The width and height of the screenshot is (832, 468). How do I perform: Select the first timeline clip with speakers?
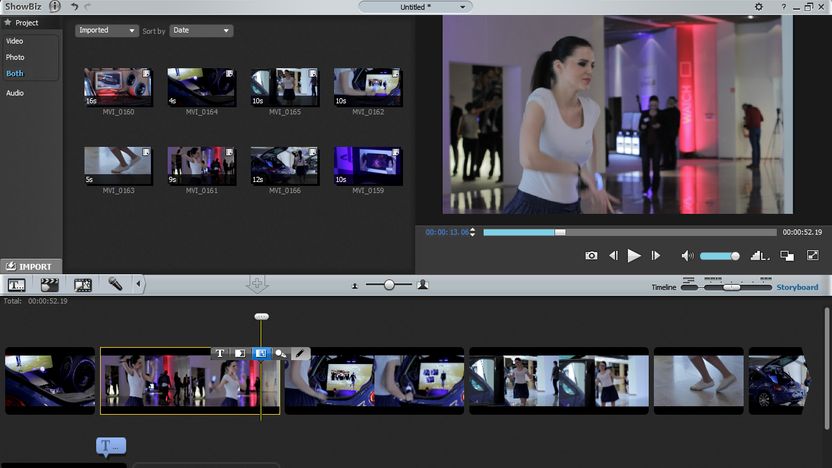(x=50, y=380)
